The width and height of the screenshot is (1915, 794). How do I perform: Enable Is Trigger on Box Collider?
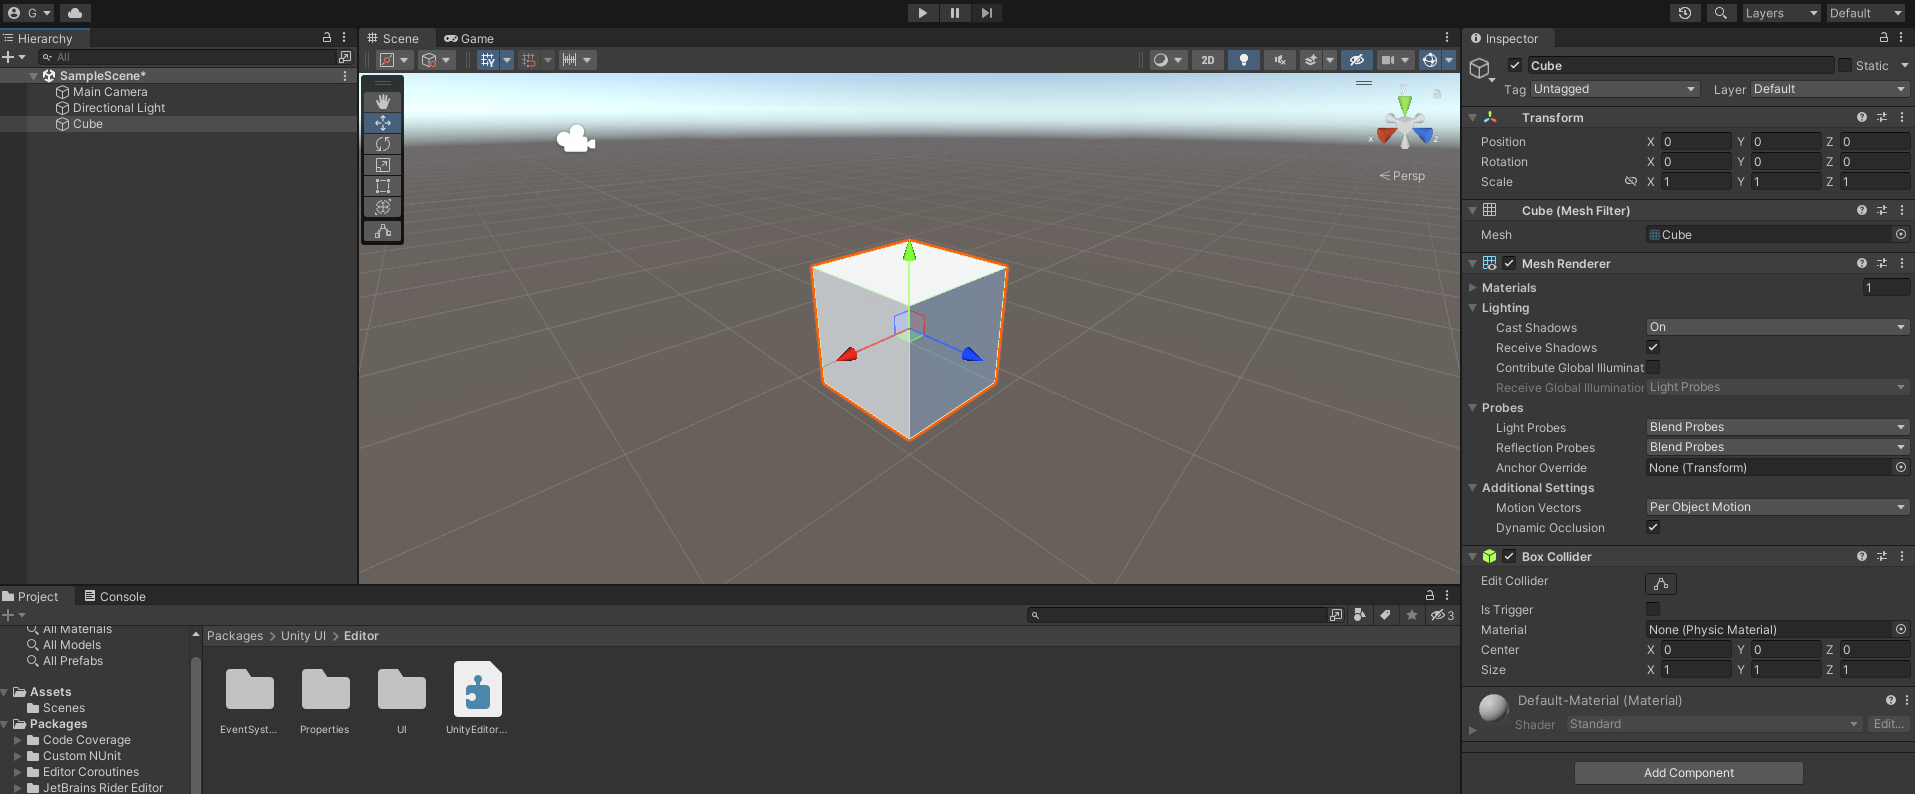point(1653,609)
